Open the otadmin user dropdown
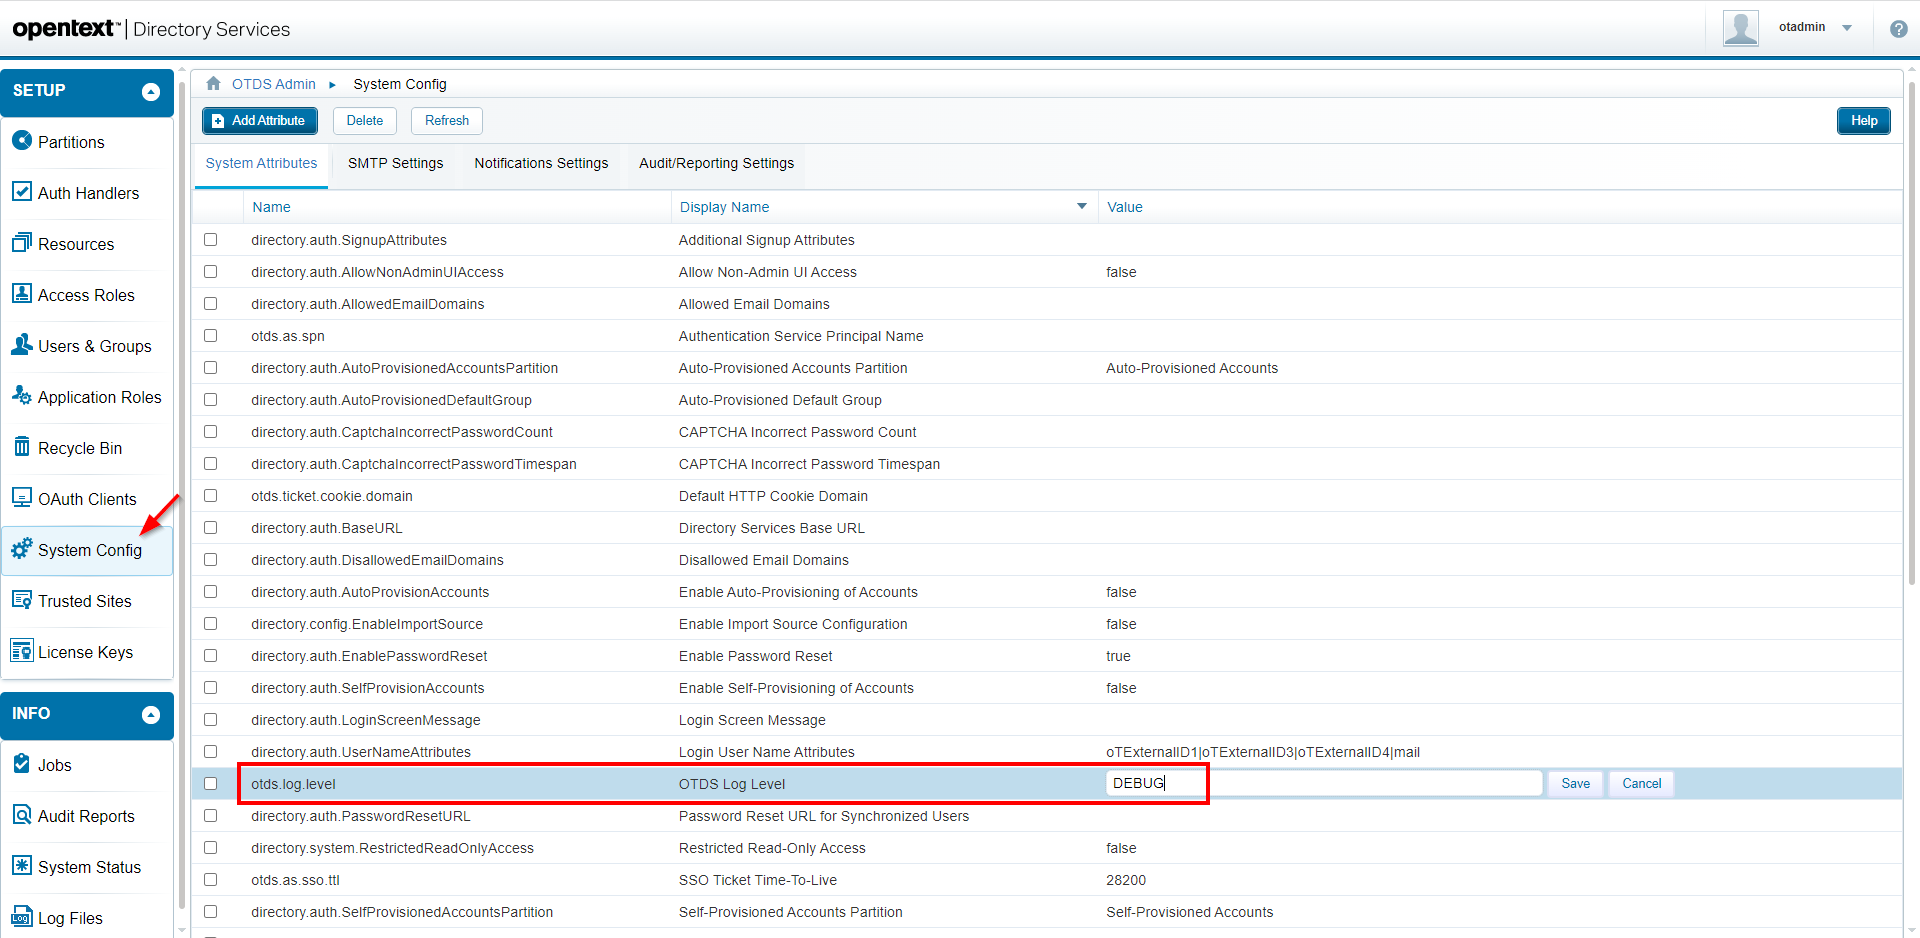This screenshot has width=1920, height=938. (x=1846, y=28)
